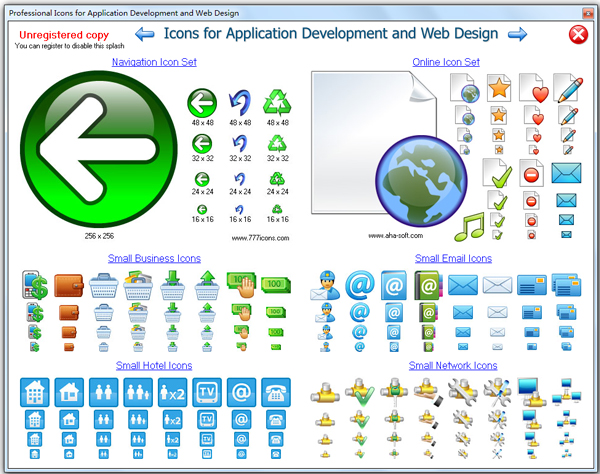Click the largest pipe with crossed wrenches icon
The height and width of the screenshot is (474, 600).
pos(497,393)
